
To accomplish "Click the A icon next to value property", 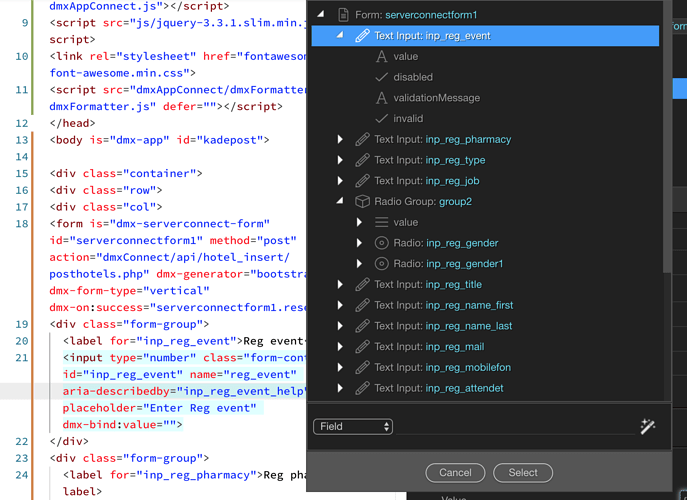I will 382,57.
